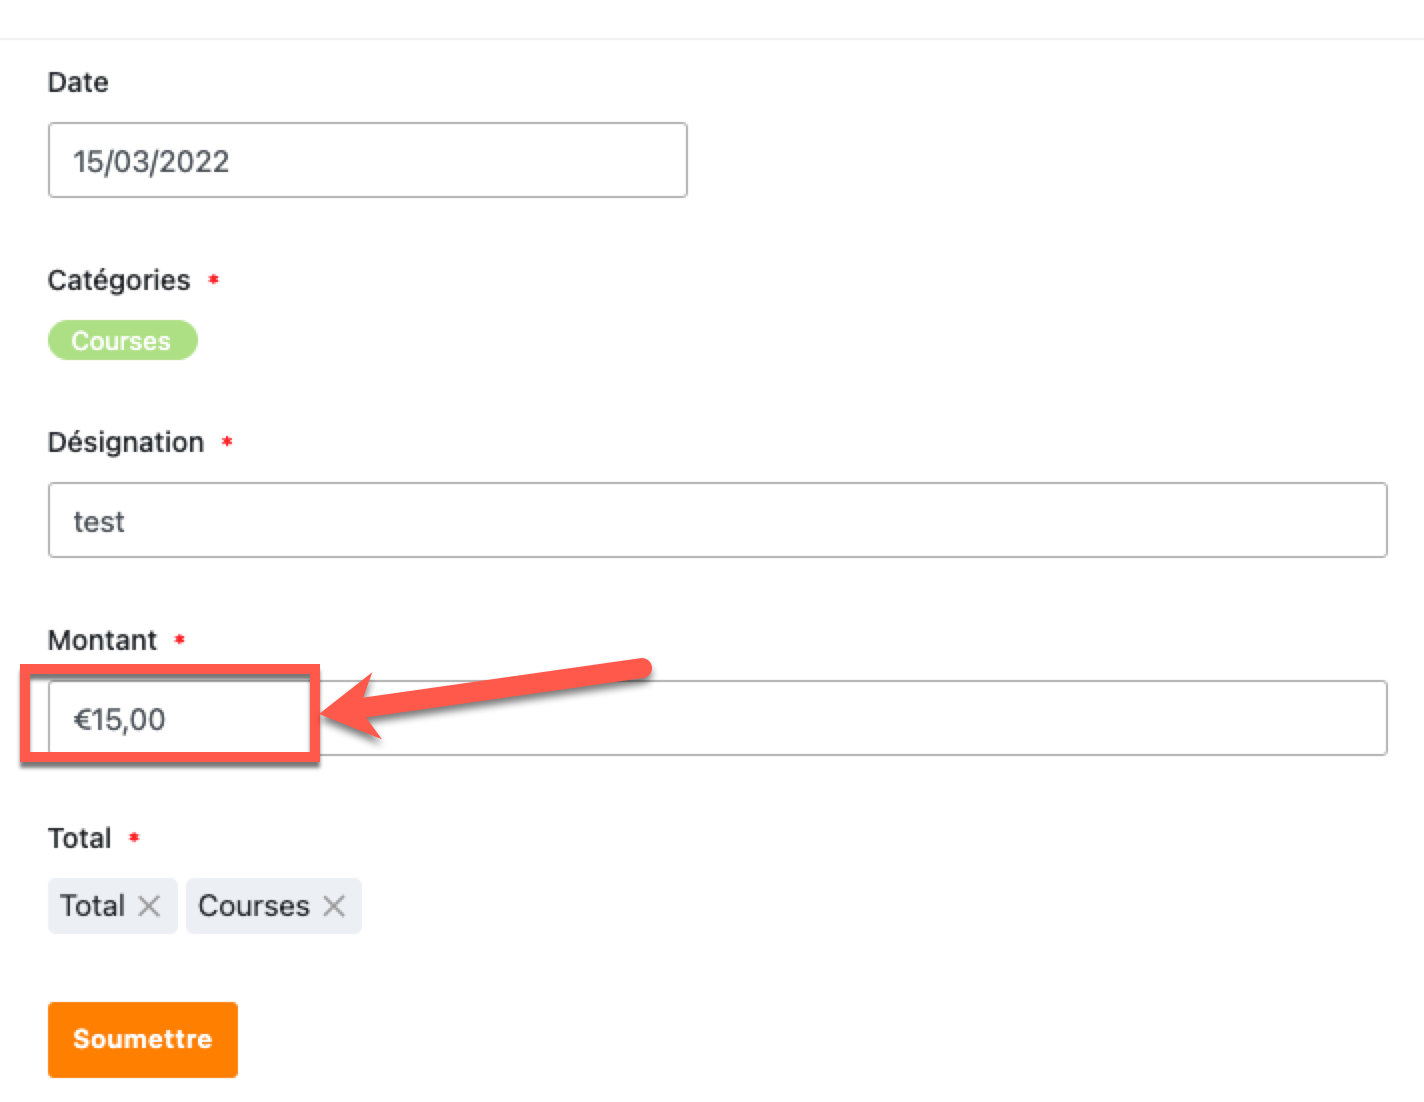The width and height of the screenshot is (1424, 1102).
Task: Click the gray Courses tag label
Action: pyautogui.click(x=254, y=906)
